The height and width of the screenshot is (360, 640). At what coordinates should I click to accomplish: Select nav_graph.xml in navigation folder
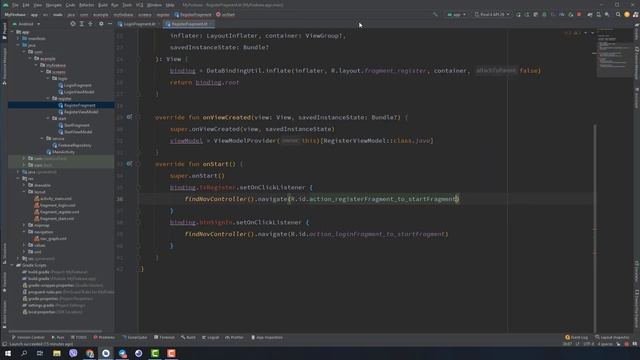53,238
